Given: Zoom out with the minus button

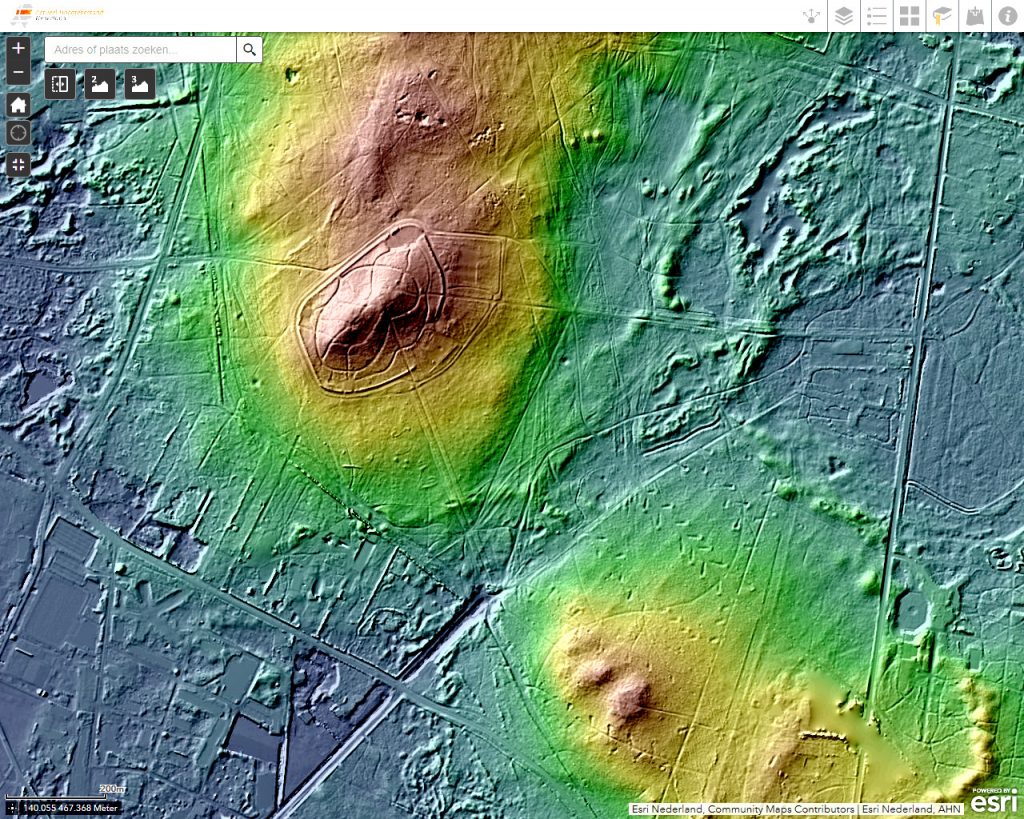Looking at the screenshot, I should pos(18,72).
